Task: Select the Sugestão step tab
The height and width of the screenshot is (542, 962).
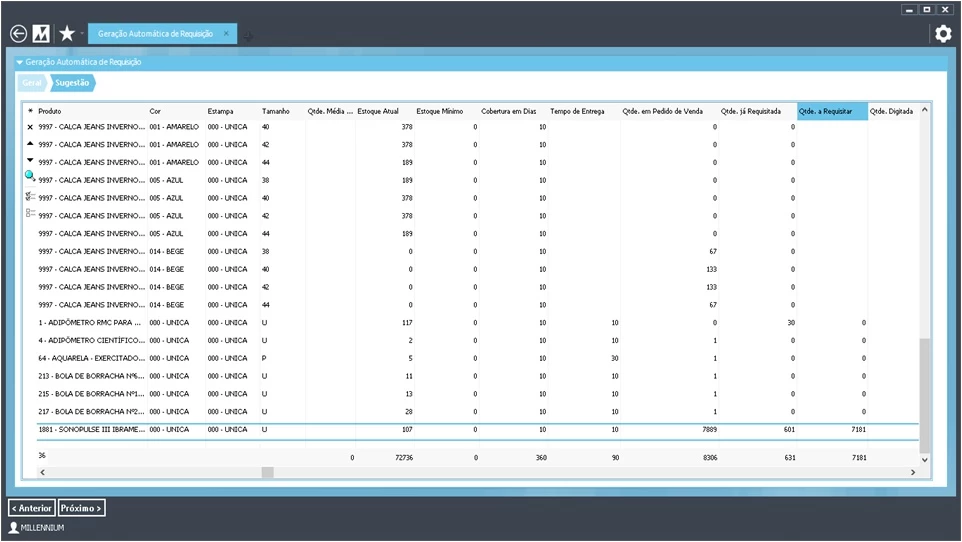Action: (x=72, y=83)
